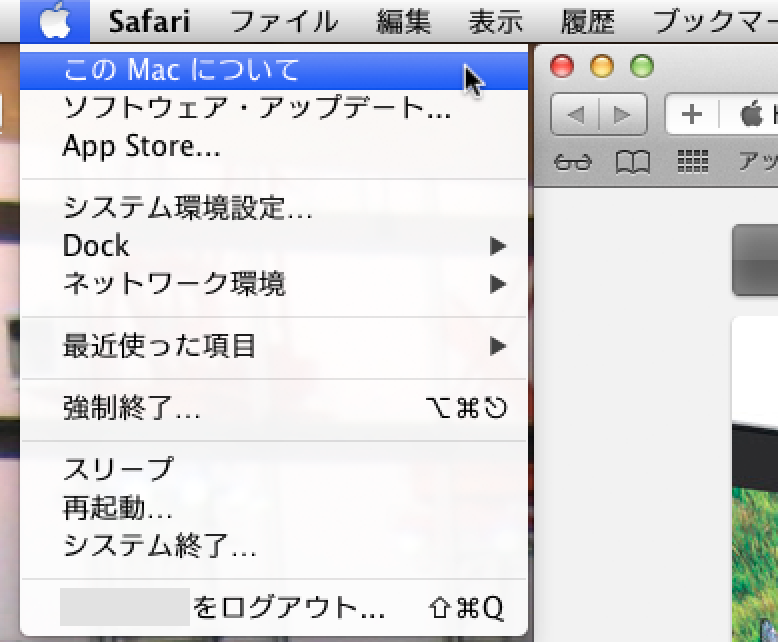
Task: Choose をログアウト… menu item
Action: pyautogui.click(x=273, y=607)
